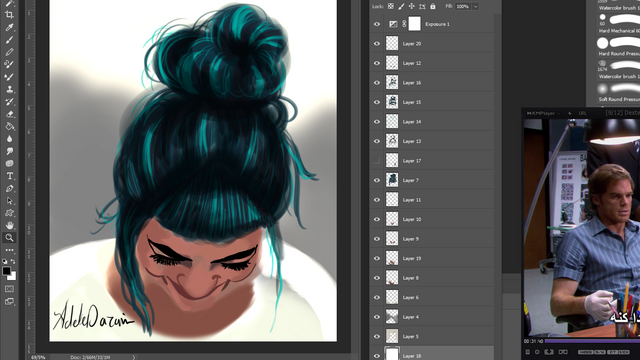Click the foreground color swatch
This screenshot has width=640, height=360.
(x=7, y=271)
